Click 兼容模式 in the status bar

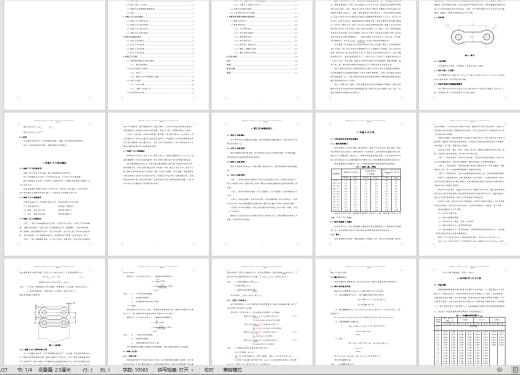pos(232,370)
